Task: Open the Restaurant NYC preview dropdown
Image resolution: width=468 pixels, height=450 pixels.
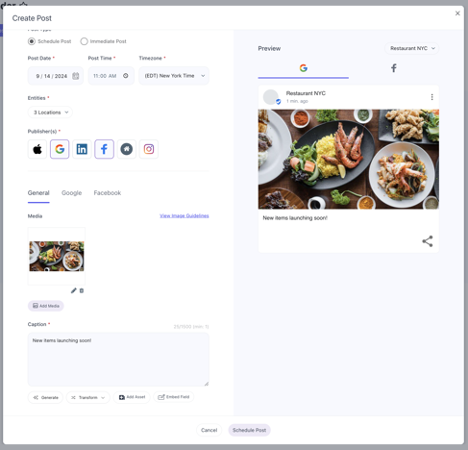Action: click(x=412, y=48)
